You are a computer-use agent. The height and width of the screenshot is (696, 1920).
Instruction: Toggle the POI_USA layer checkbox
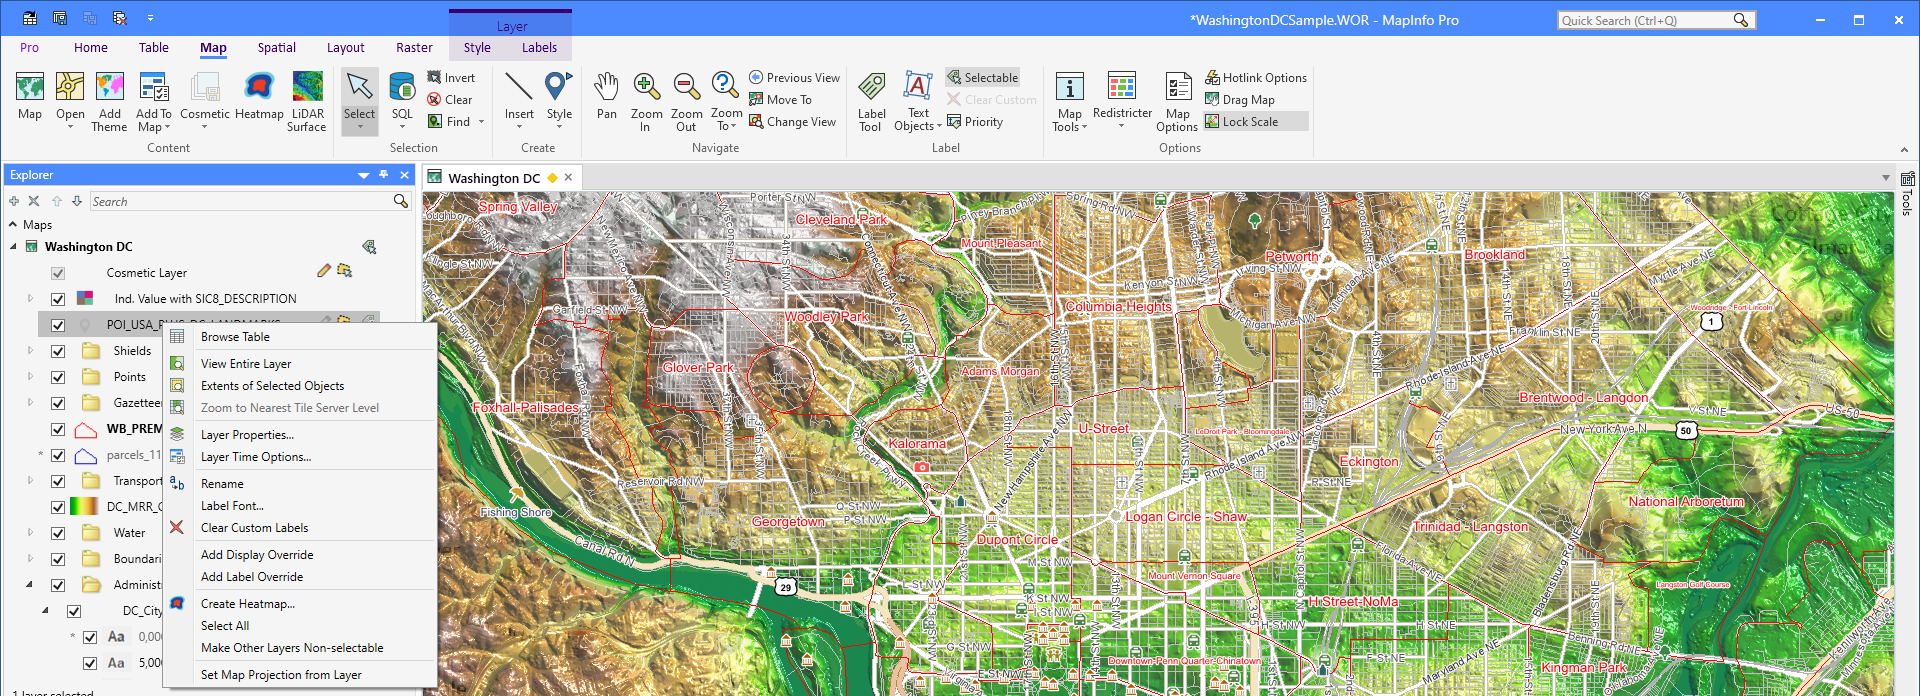[x=58, y=325]
